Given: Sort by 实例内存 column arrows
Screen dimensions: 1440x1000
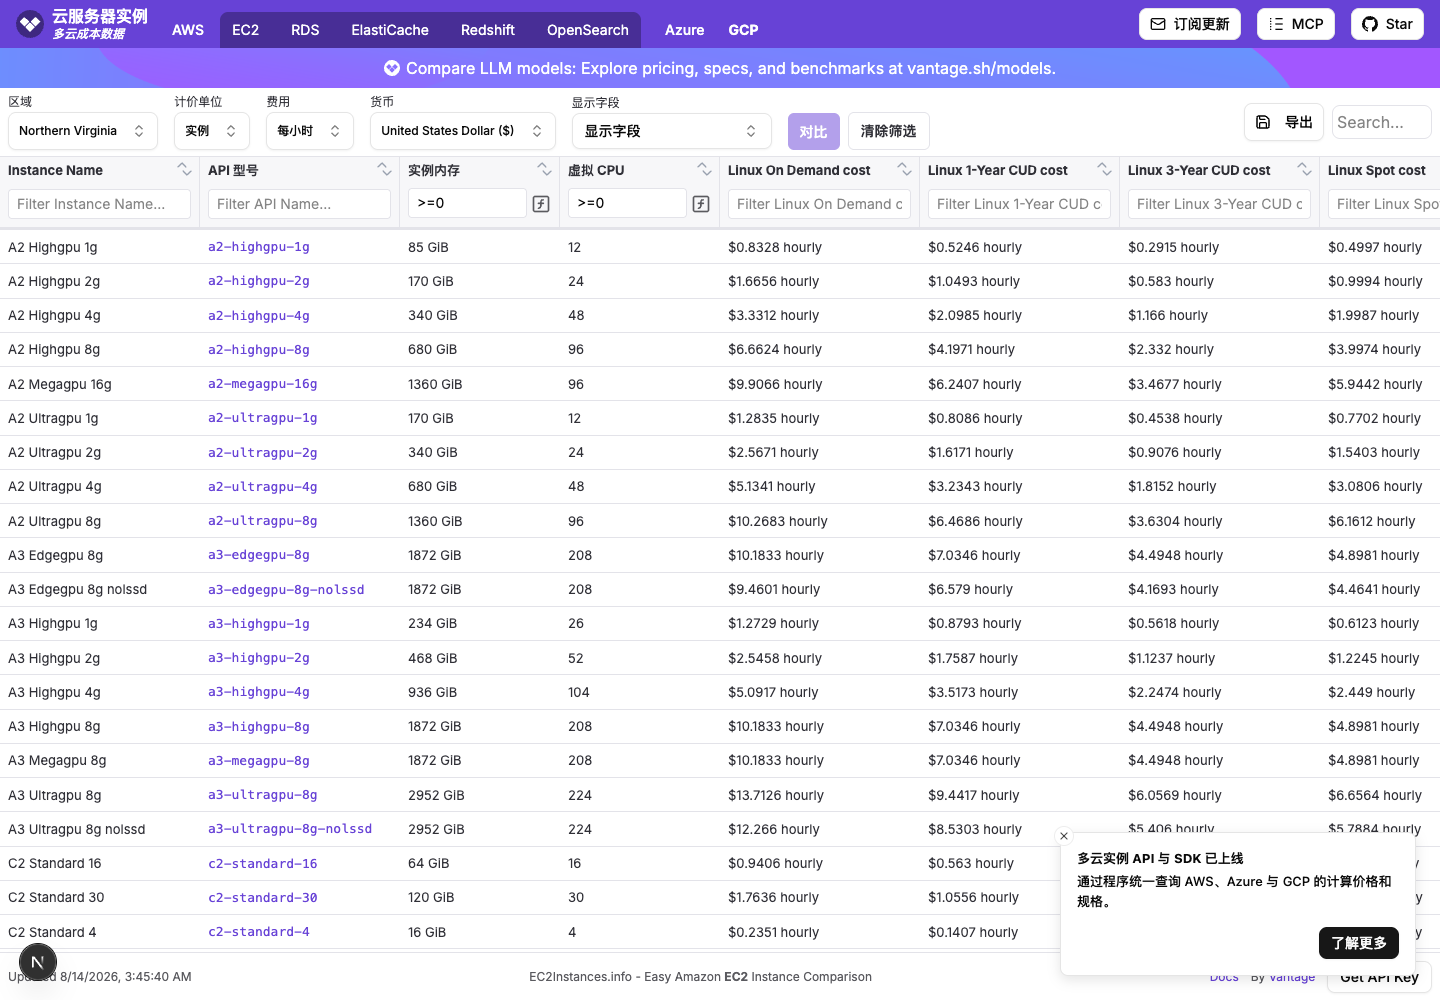Looking at the screenshot, I should point(544,169).
